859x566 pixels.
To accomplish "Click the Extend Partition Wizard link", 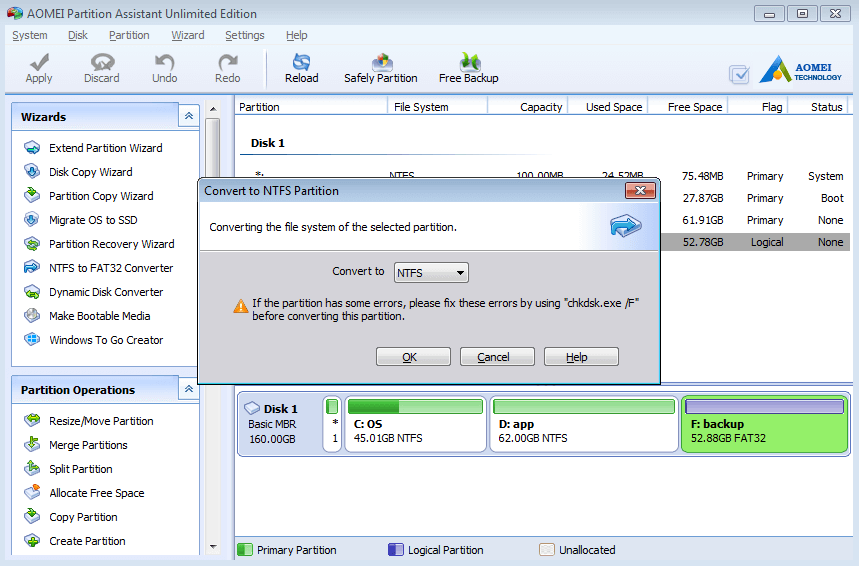I will [106, 148].
